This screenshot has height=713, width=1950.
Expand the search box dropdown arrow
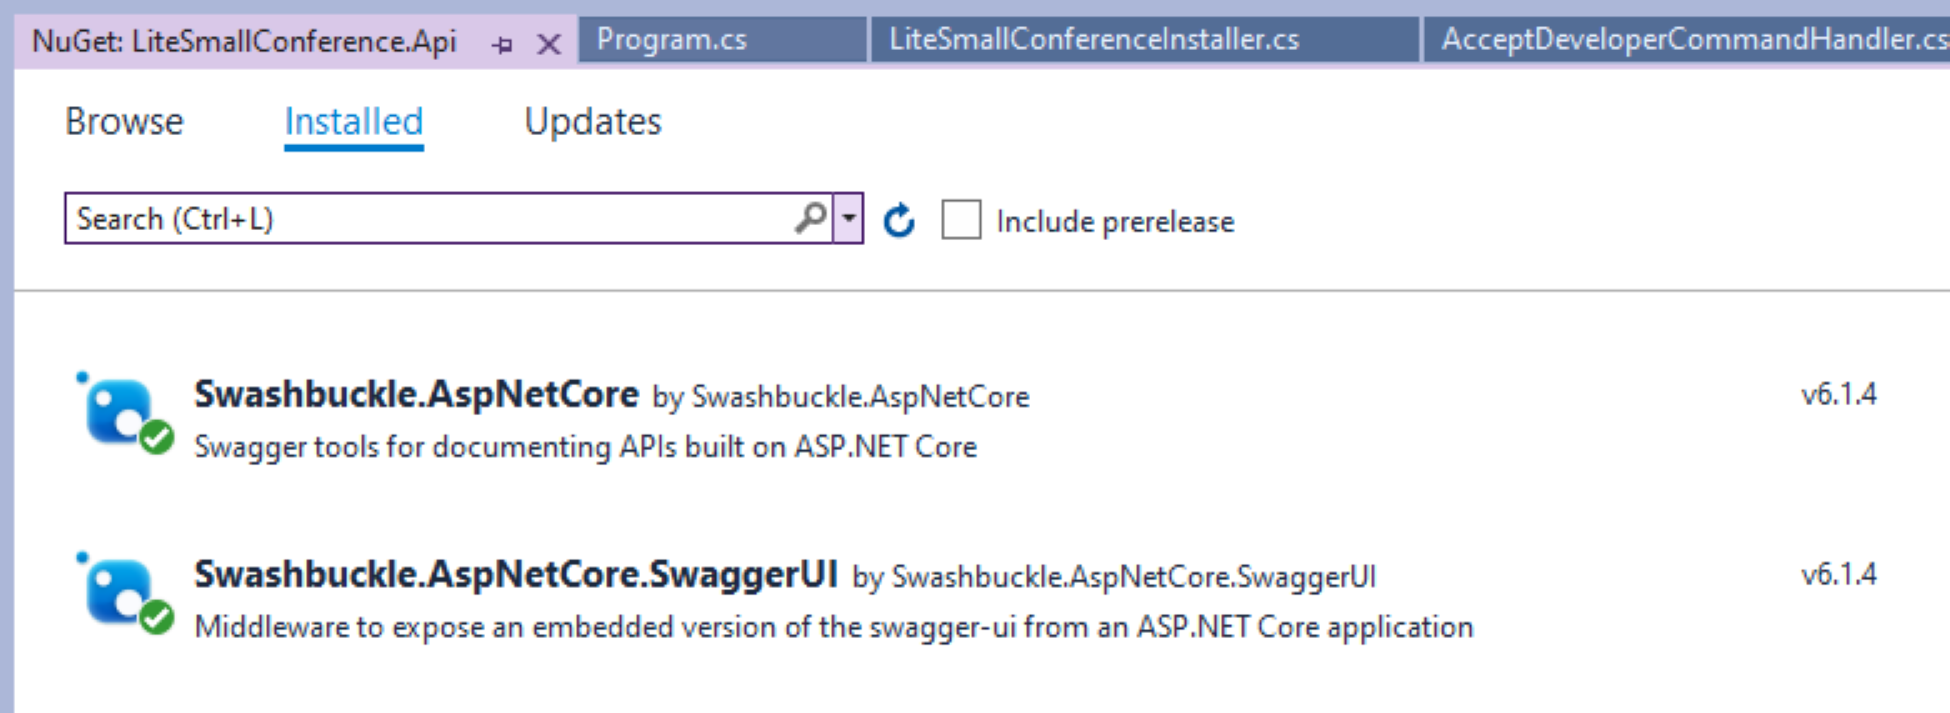tap(849, 218)
